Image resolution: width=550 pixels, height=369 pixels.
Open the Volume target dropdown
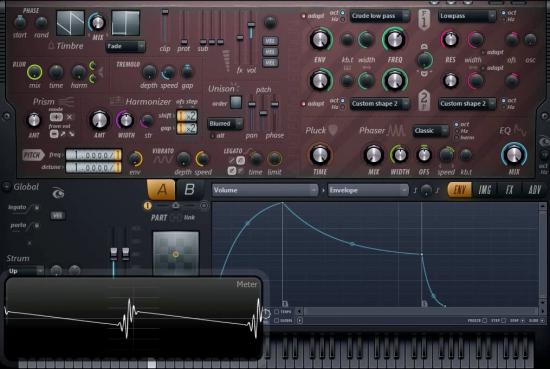point(265,190)
